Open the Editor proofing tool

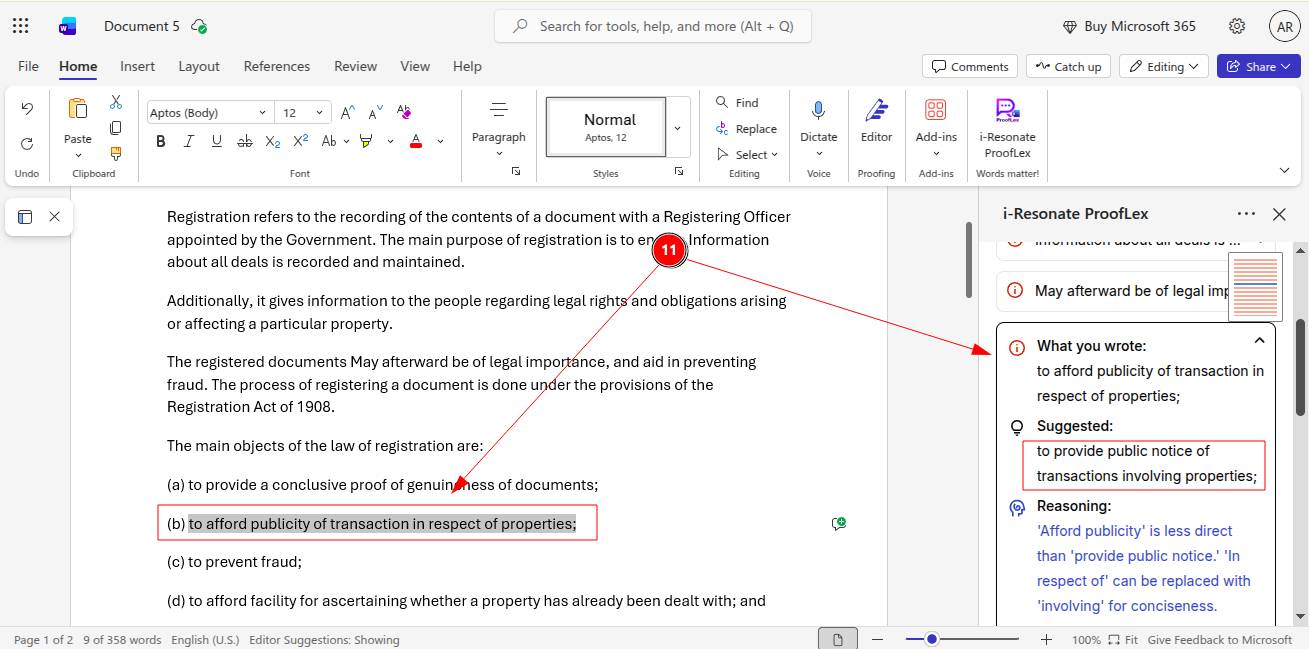(876, 111)
